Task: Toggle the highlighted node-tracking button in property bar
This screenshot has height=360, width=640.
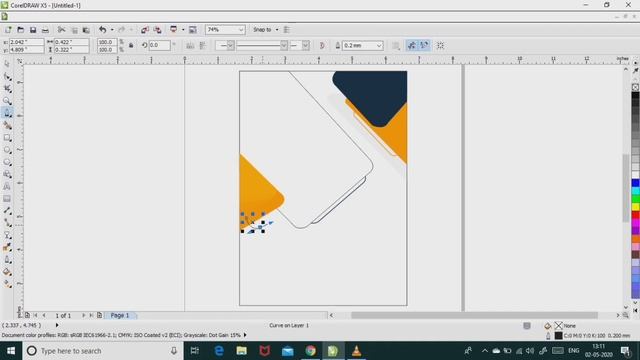Action: pyautogui.click(x=412, y=46)
